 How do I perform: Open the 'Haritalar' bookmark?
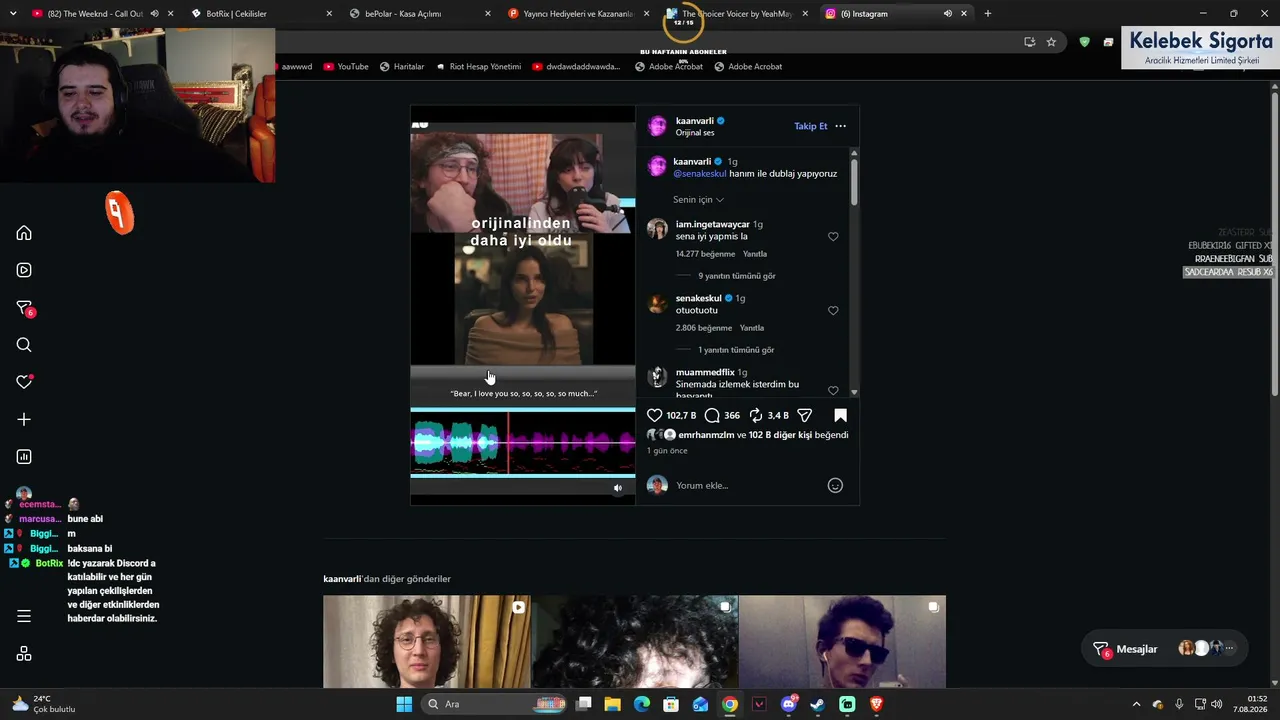402,67
